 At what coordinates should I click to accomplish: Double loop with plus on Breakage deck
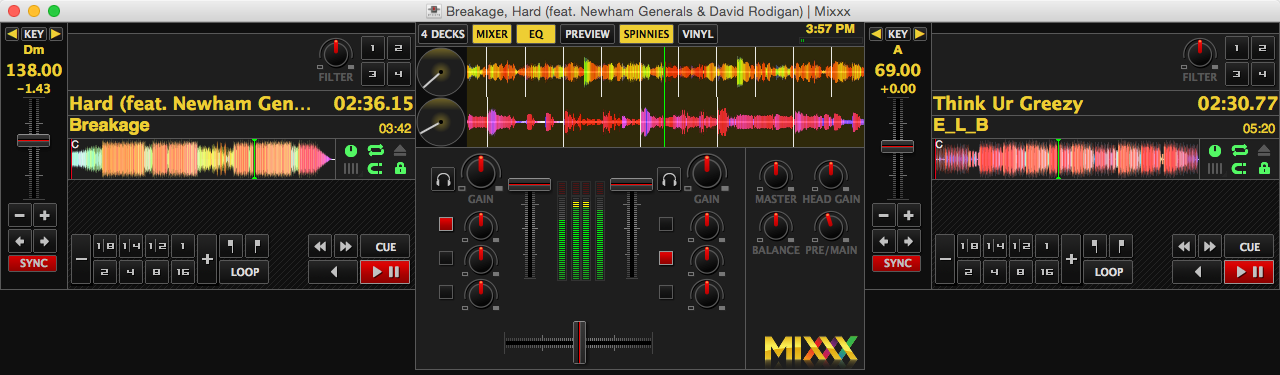(x=207, y=259)
